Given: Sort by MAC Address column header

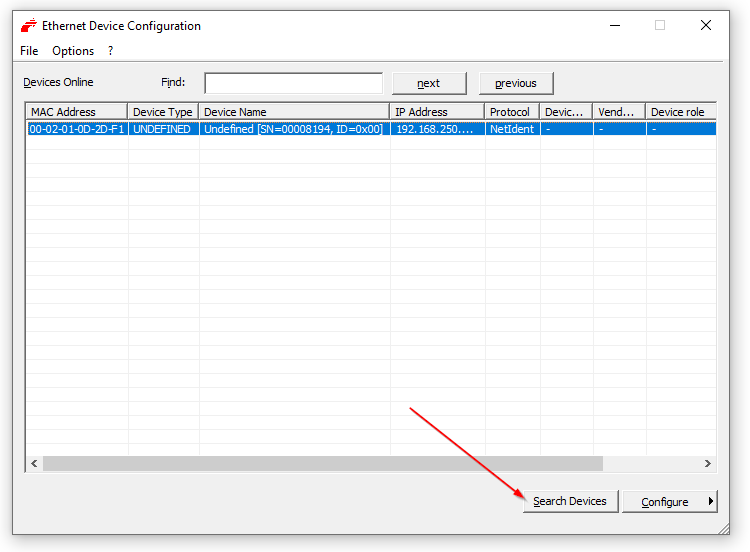Looking at the screenshot, I should click(77, 112).
